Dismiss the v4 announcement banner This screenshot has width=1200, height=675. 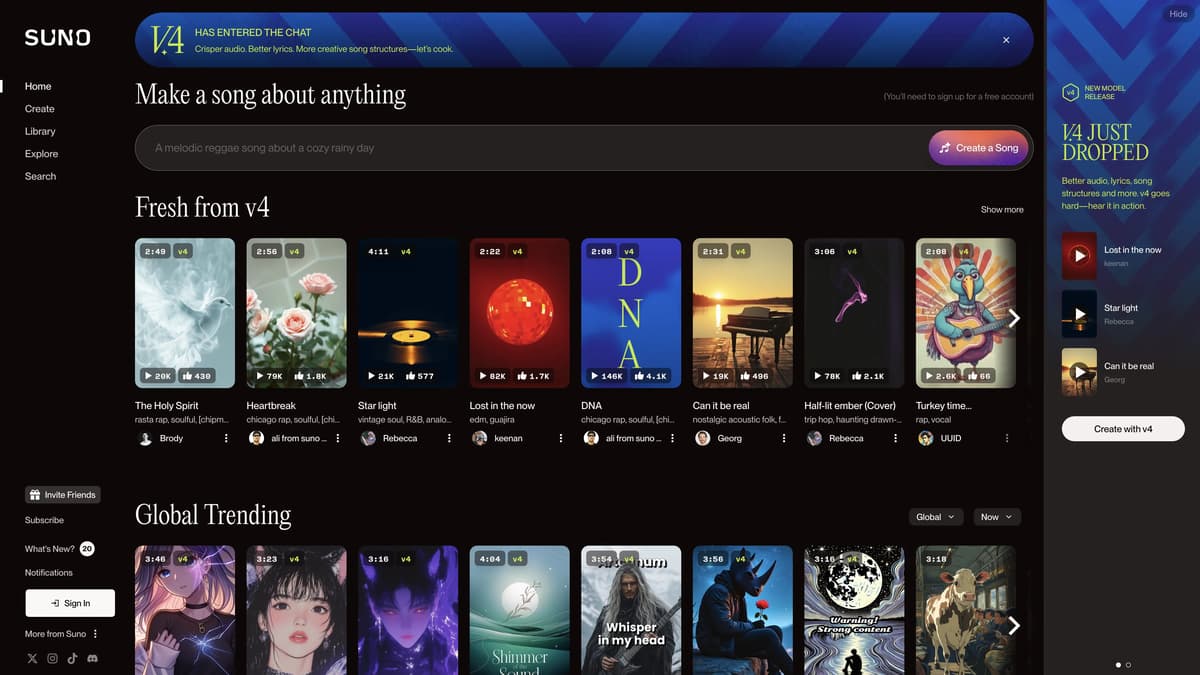click(1006, 40)
